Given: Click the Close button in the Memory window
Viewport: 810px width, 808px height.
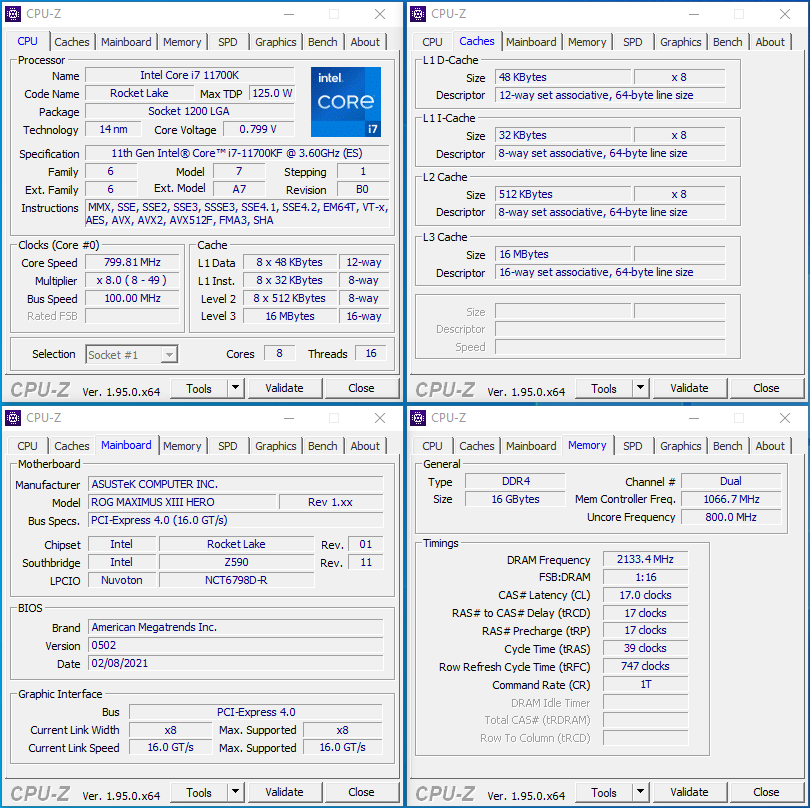Looking at the screenshot, I should [x=767, y=793].
